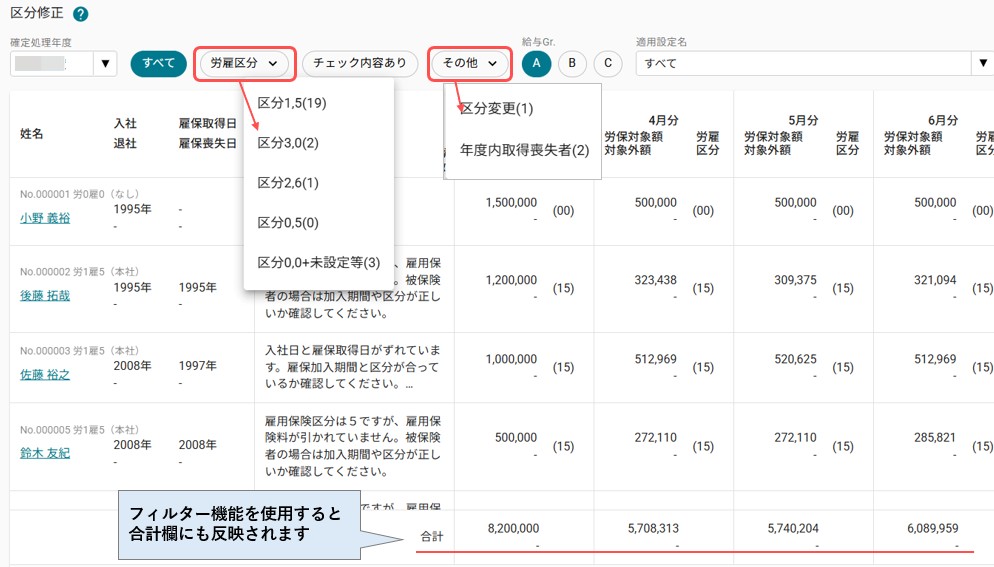
Task: Select salary group C
Action: [608, 63]
